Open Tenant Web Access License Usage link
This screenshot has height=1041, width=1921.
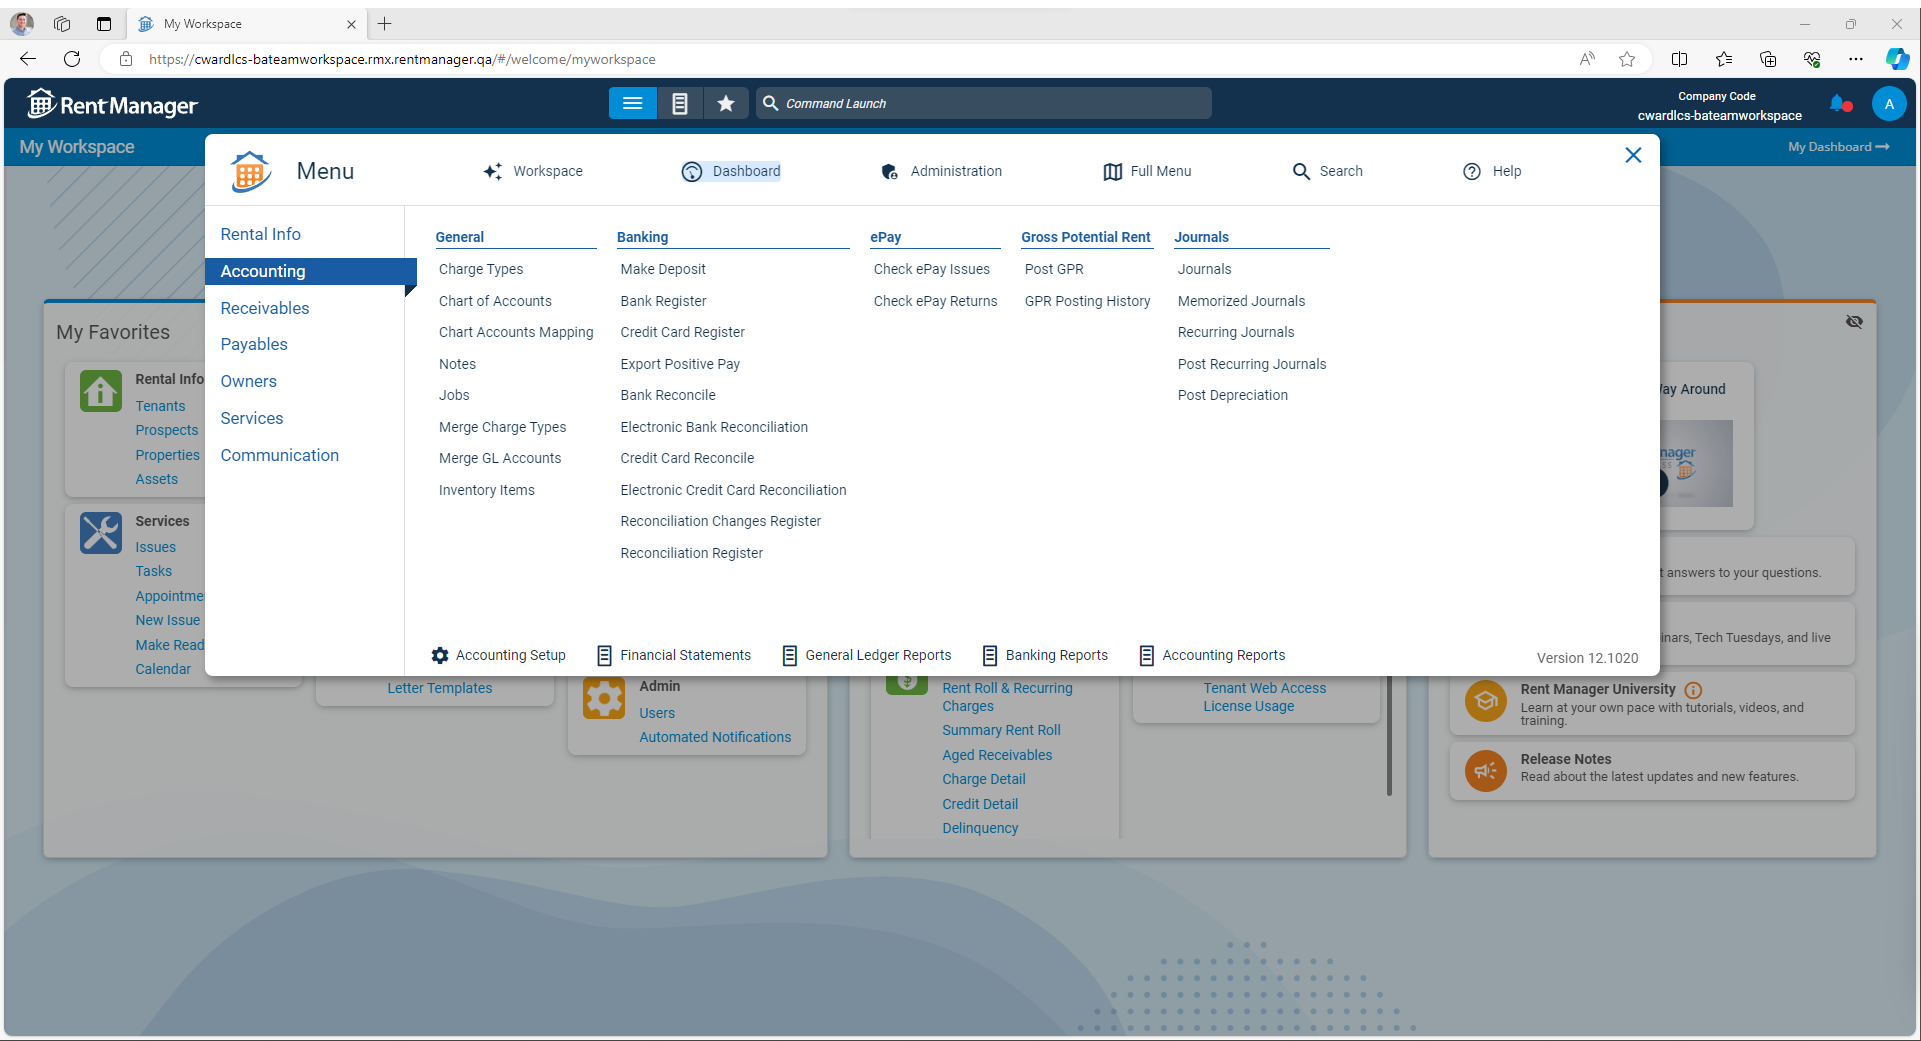1264,697
